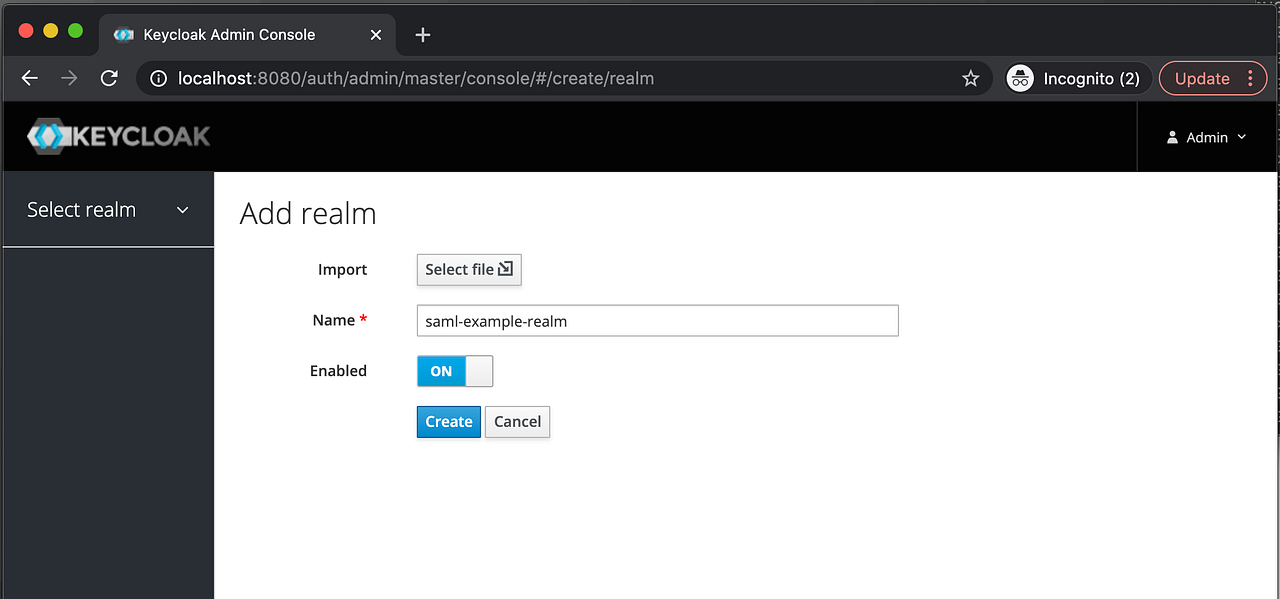Click the back navigation arrow

click(29, 78)
